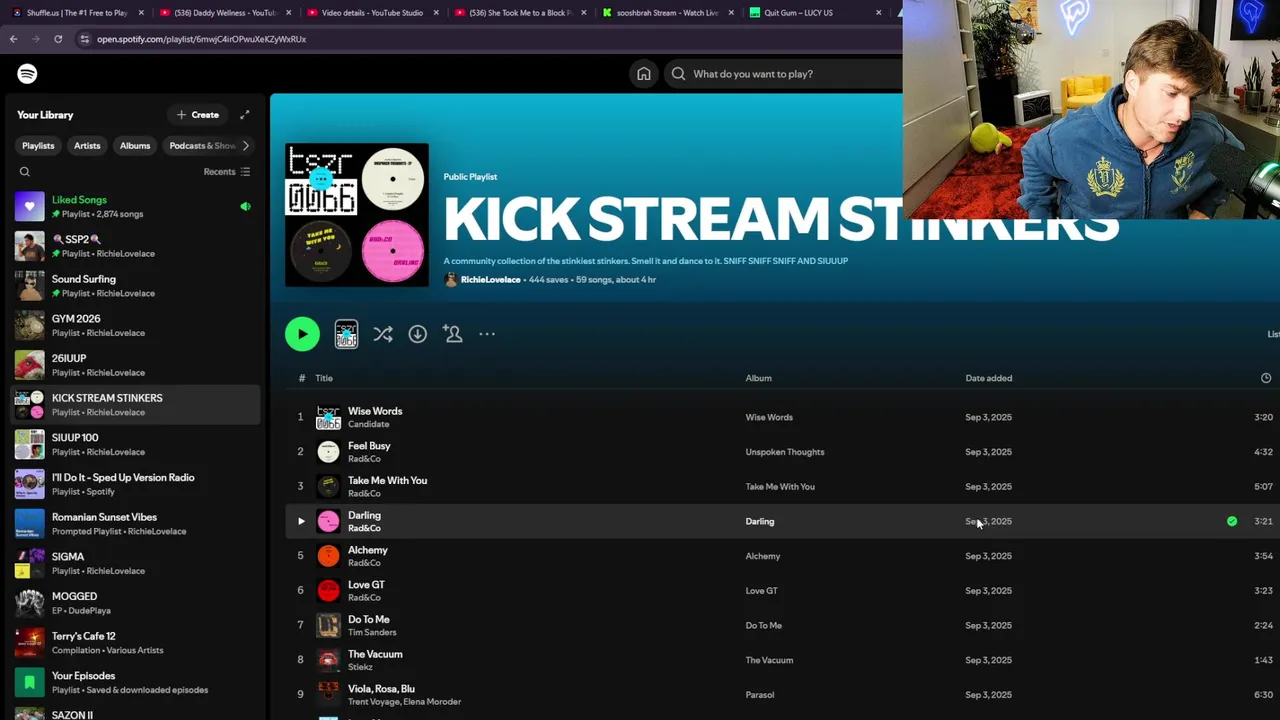
Task: Click the playlist preview thumbnail next to play
Action: 346,334
